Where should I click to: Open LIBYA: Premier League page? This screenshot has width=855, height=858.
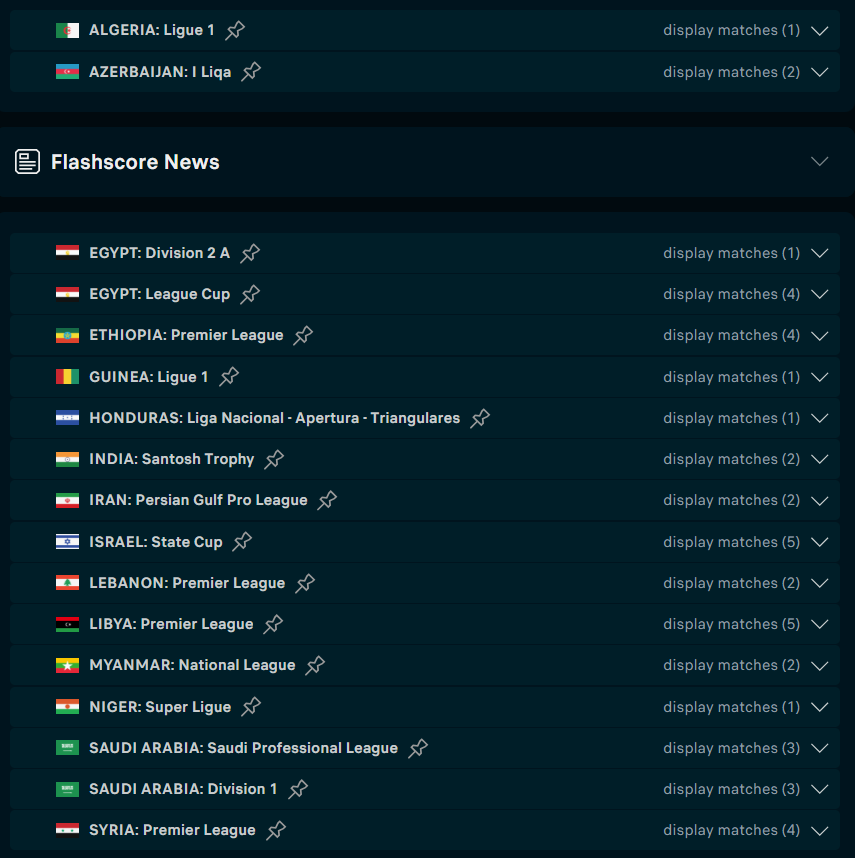point(171,624)
